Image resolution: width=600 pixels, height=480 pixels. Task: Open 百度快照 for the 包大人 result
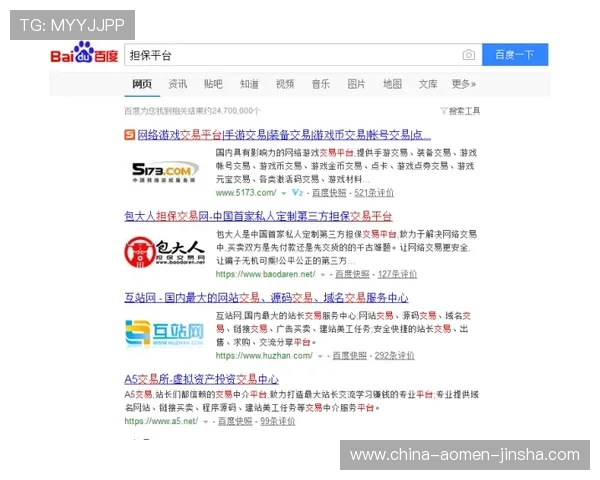(x=352, y=274)
